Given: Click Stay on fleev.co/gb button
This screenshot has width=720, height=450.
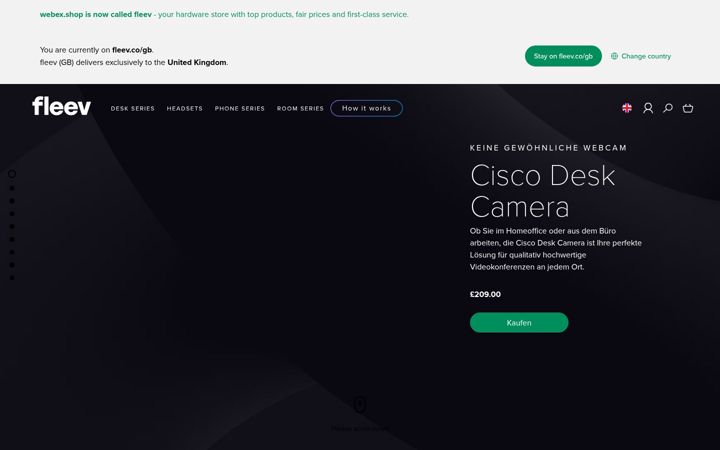Looking at the screenshot, I should tap(563, 56).
